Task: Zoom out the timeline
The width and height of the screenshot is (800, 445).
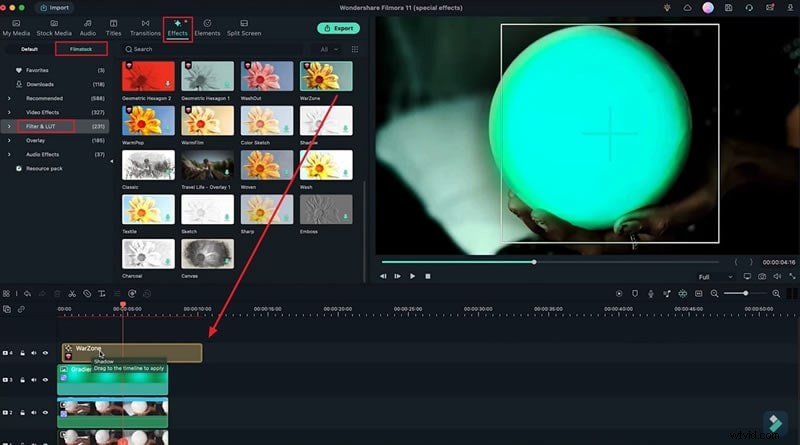Action: point(714,293)
